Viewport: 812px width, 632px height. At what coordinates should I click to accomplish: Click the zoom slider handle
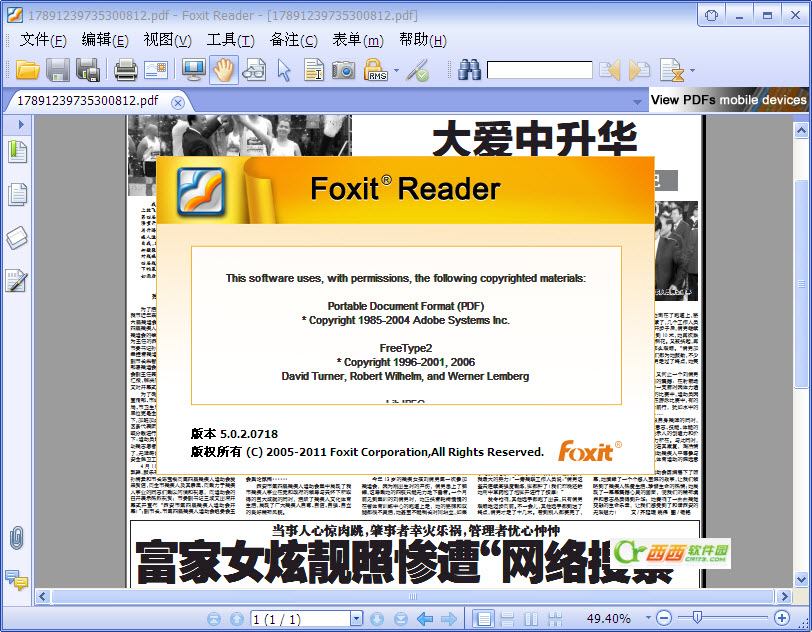697,617
